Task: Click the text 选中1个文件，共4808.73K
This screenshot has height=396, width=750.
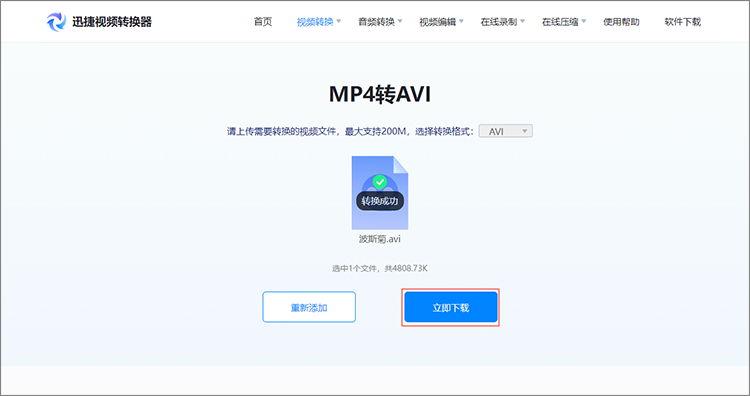Action: [x=380, y=268]
